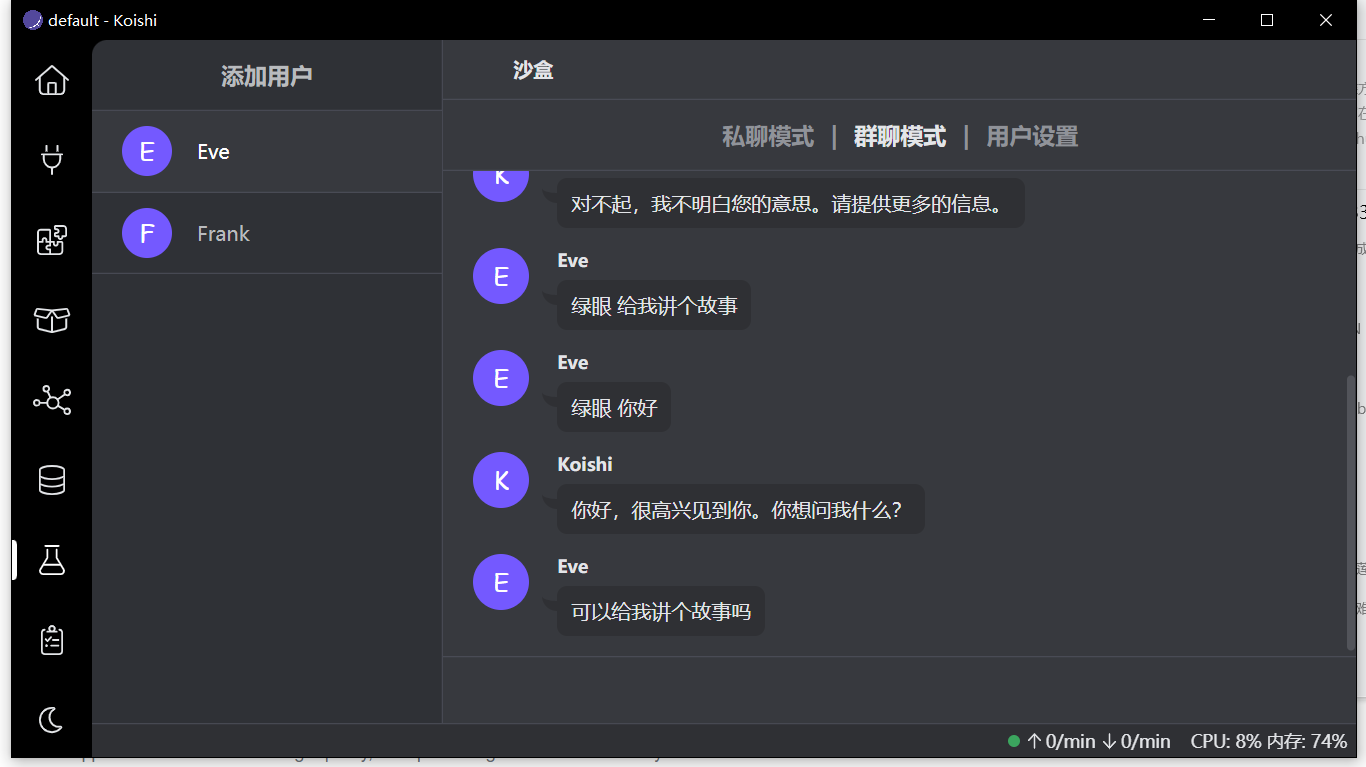Click the Koishi app logo in title bar
This screenshot has height=767, width=1366.
point(33,20)
